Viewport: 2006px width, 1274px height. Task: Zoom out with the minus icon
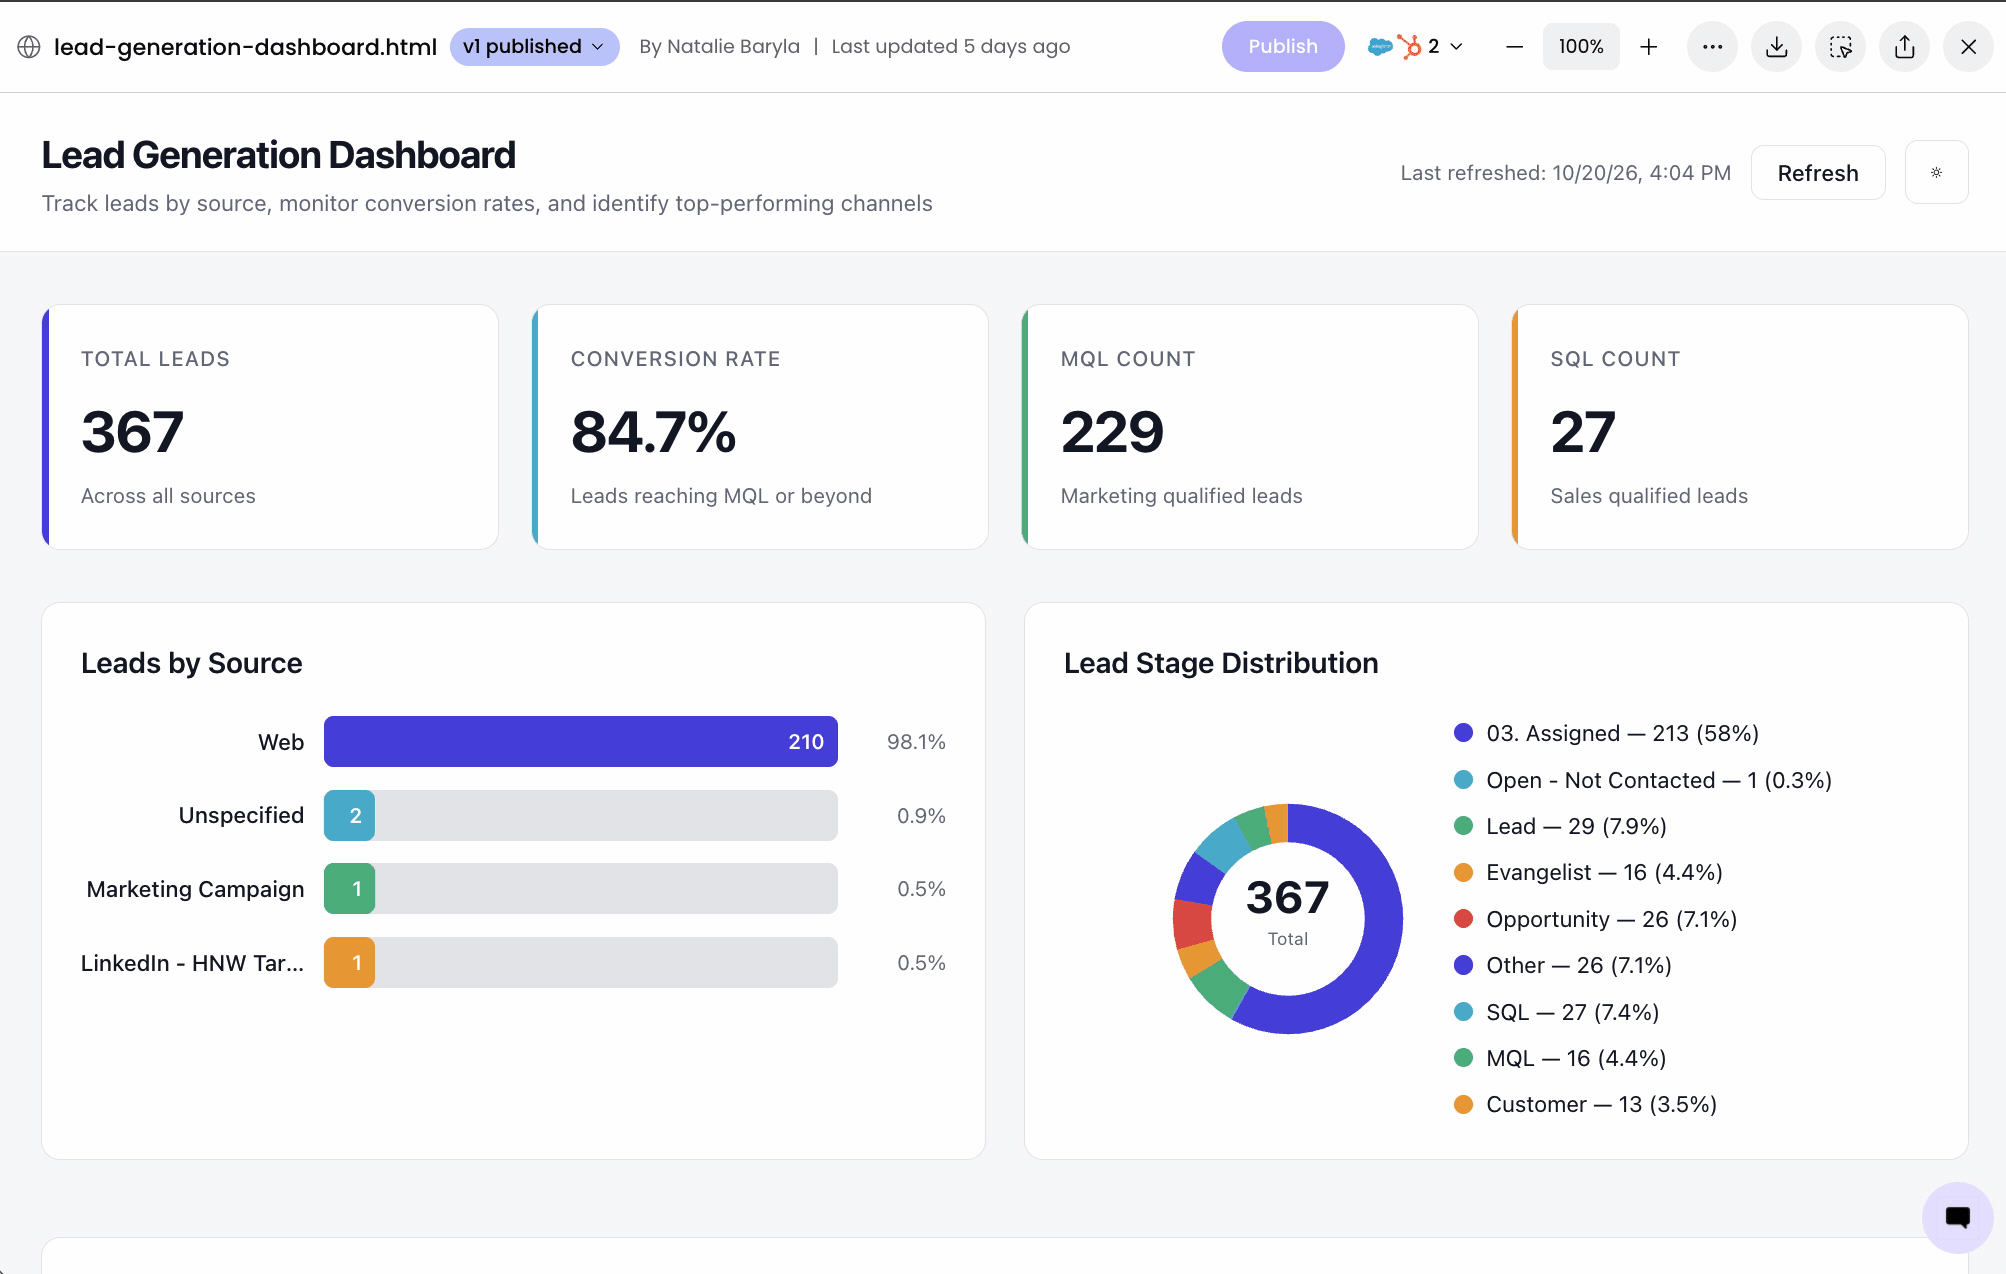(1514, 47)
